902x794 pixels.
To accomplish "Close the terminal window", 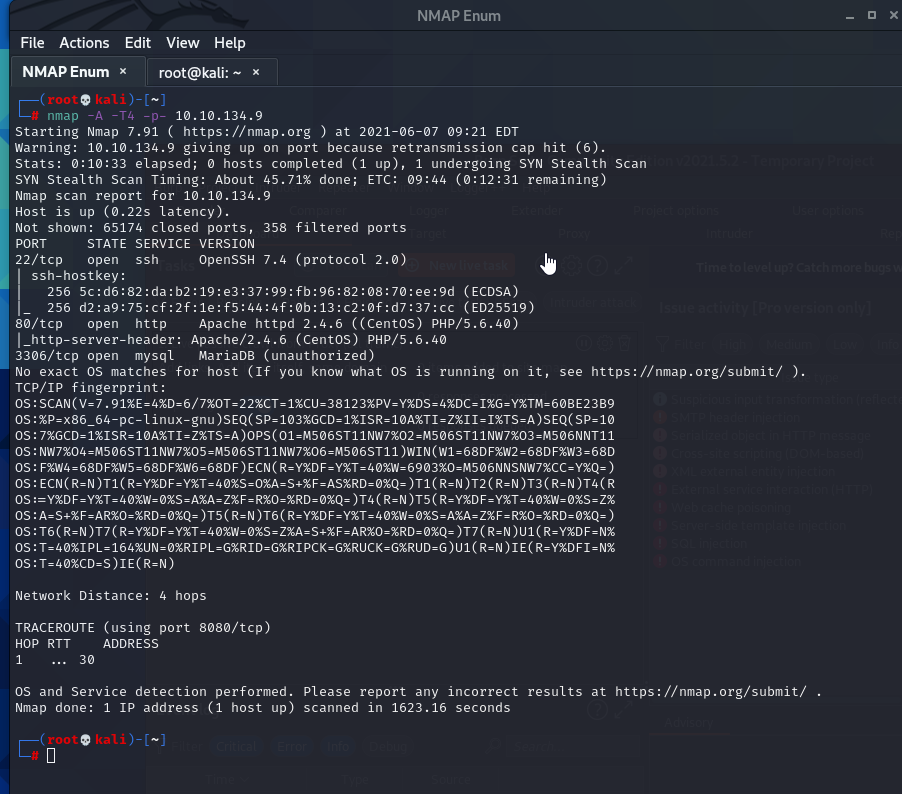I will point(891,15).
